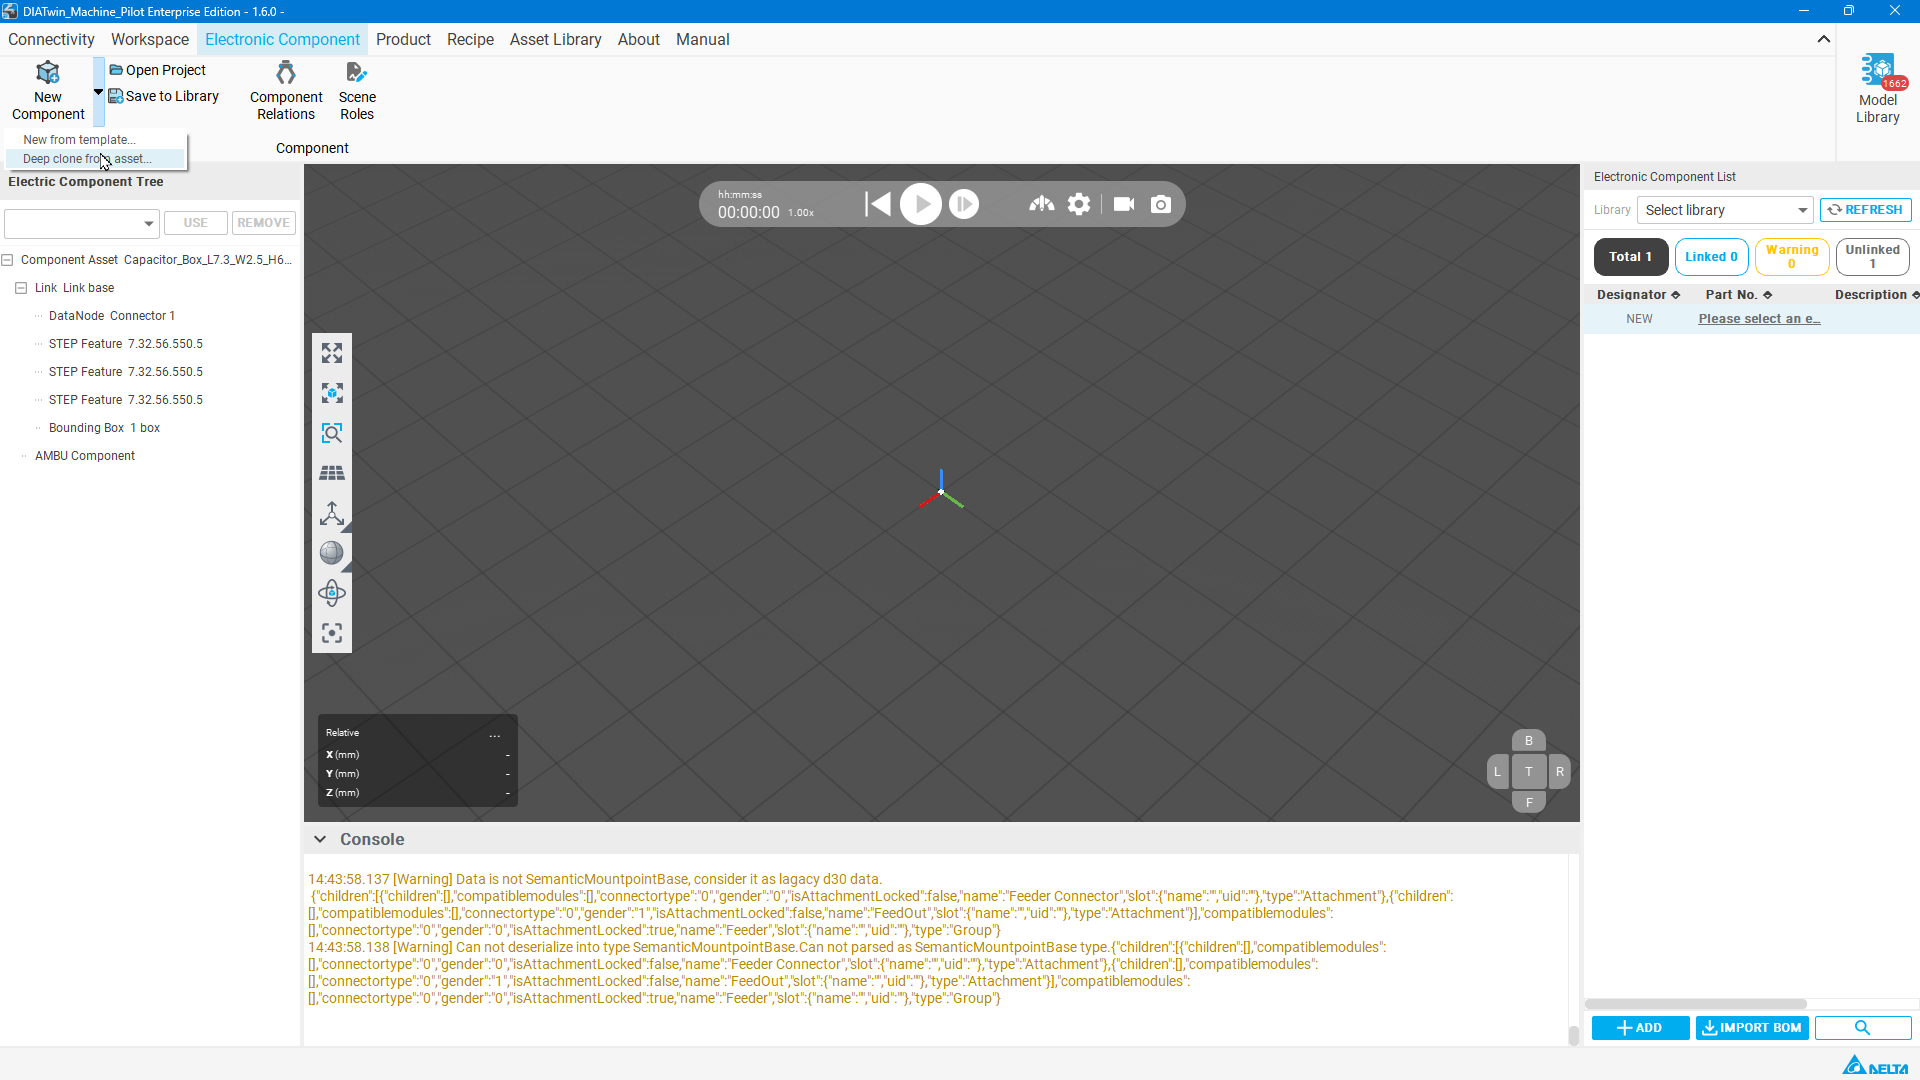Collapse the Console panel
Image resolution: width=1920 pixels, height=1080 pixels.
pyautogui.click(x=320, y=839)
